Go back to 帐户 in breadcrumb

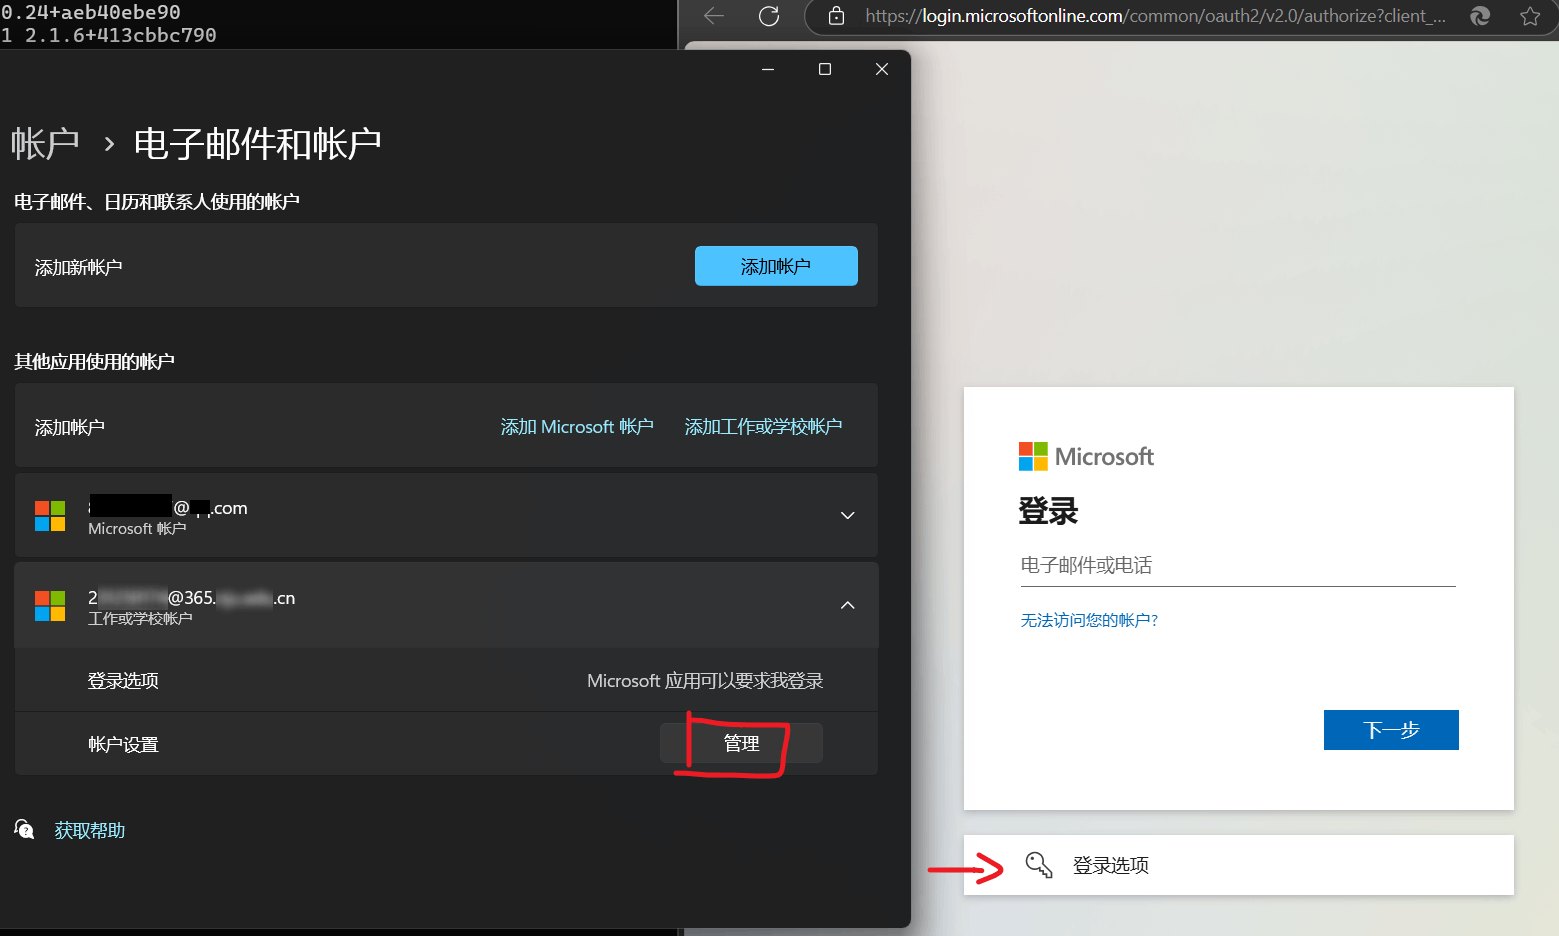tap(45, 144)
